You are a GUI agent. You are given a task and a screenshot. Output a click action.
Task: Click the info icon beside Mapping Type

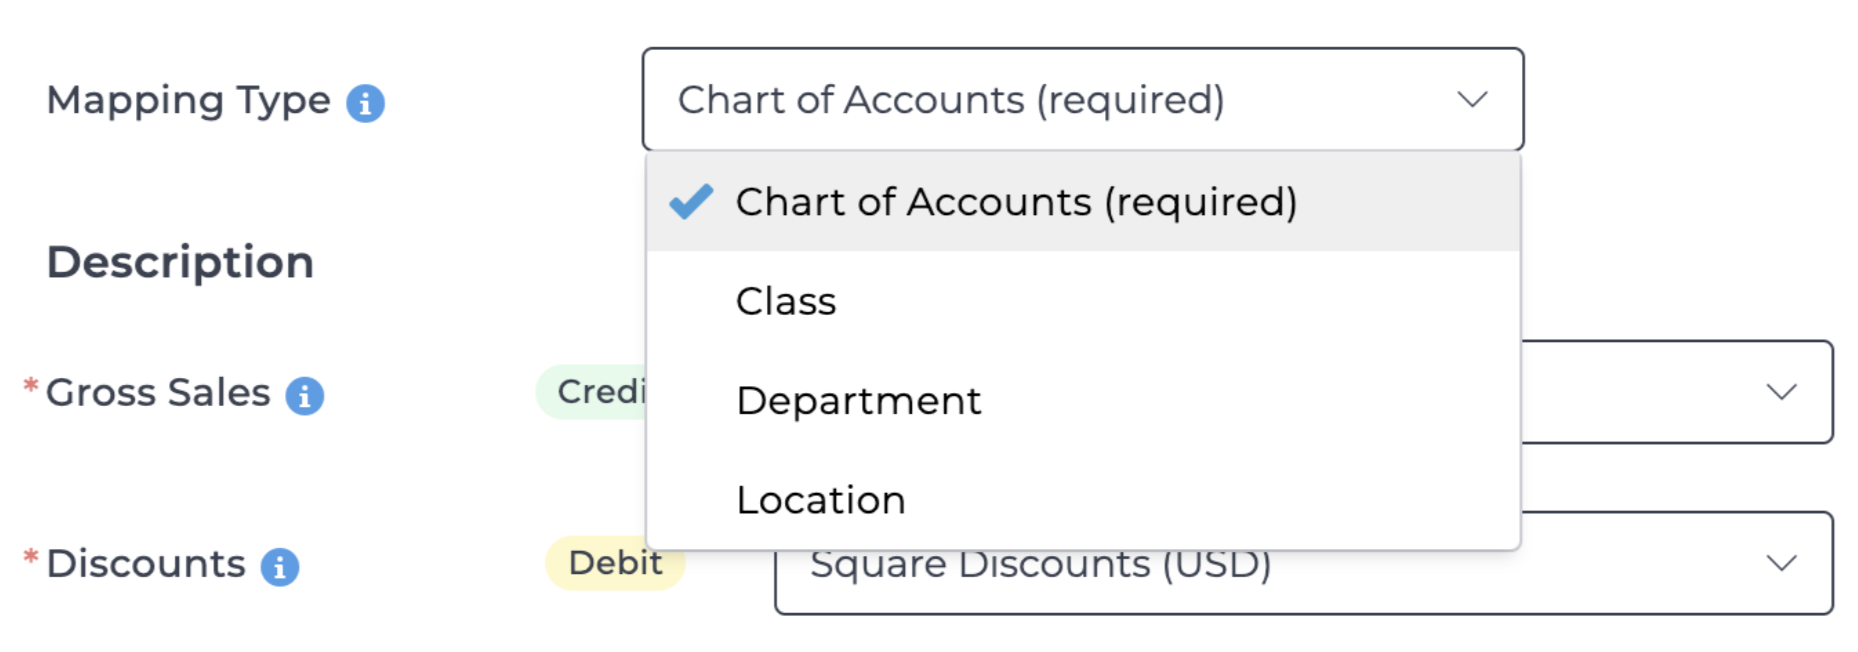tap(365, 103)
